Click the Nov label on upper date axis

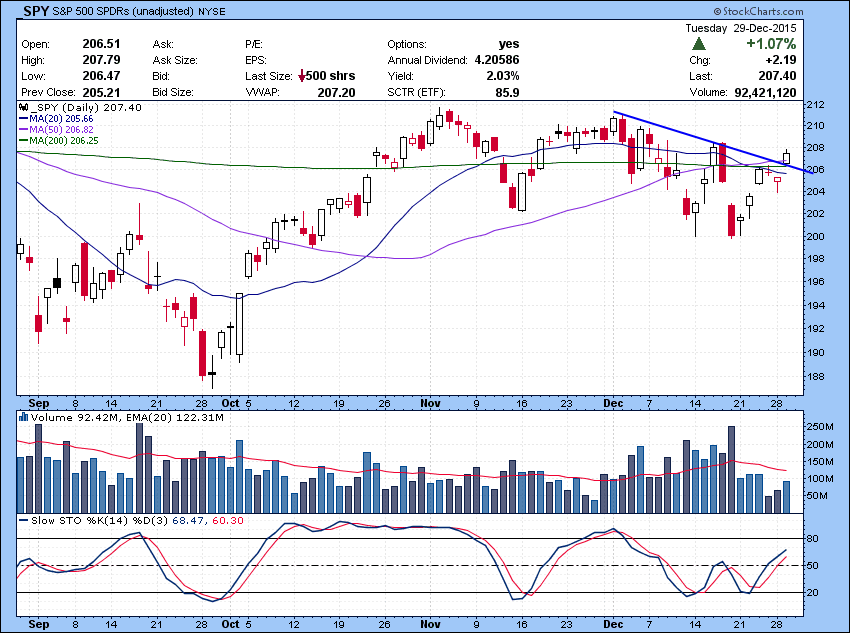click(x=430, y=403)
